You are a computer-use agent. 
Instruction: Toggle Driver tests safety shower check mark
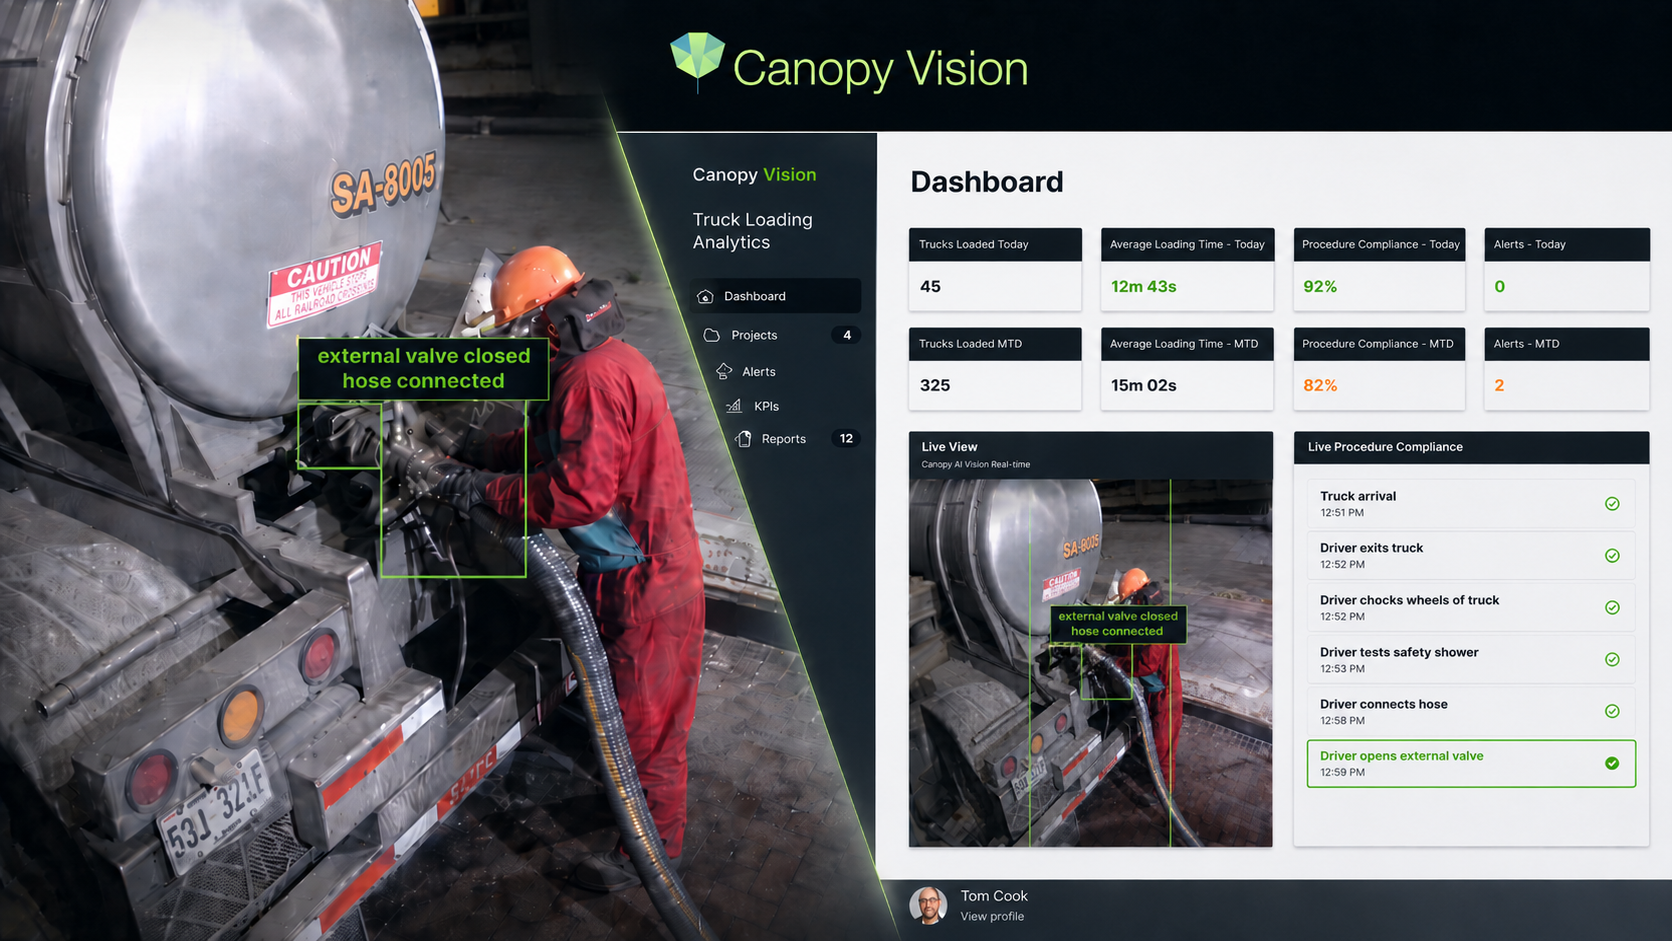(1612, 660)
